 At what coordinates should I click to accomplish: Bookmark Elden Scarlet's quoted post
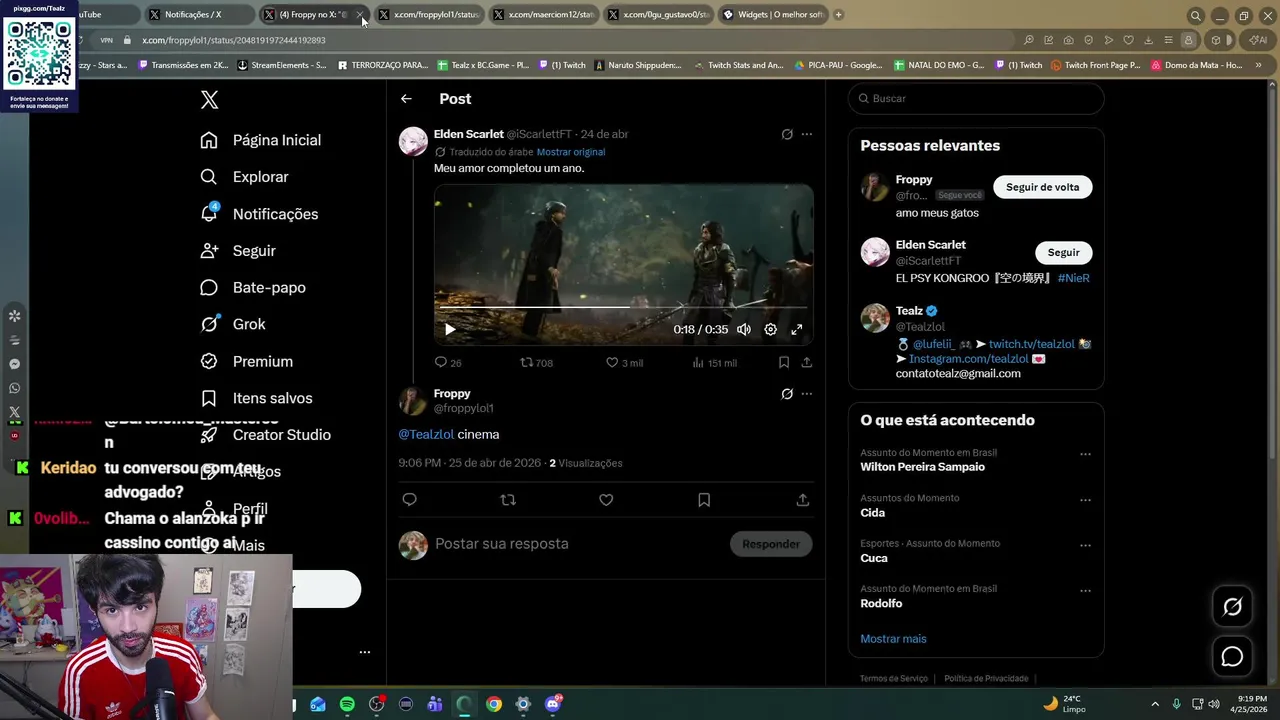pos(784,363)
